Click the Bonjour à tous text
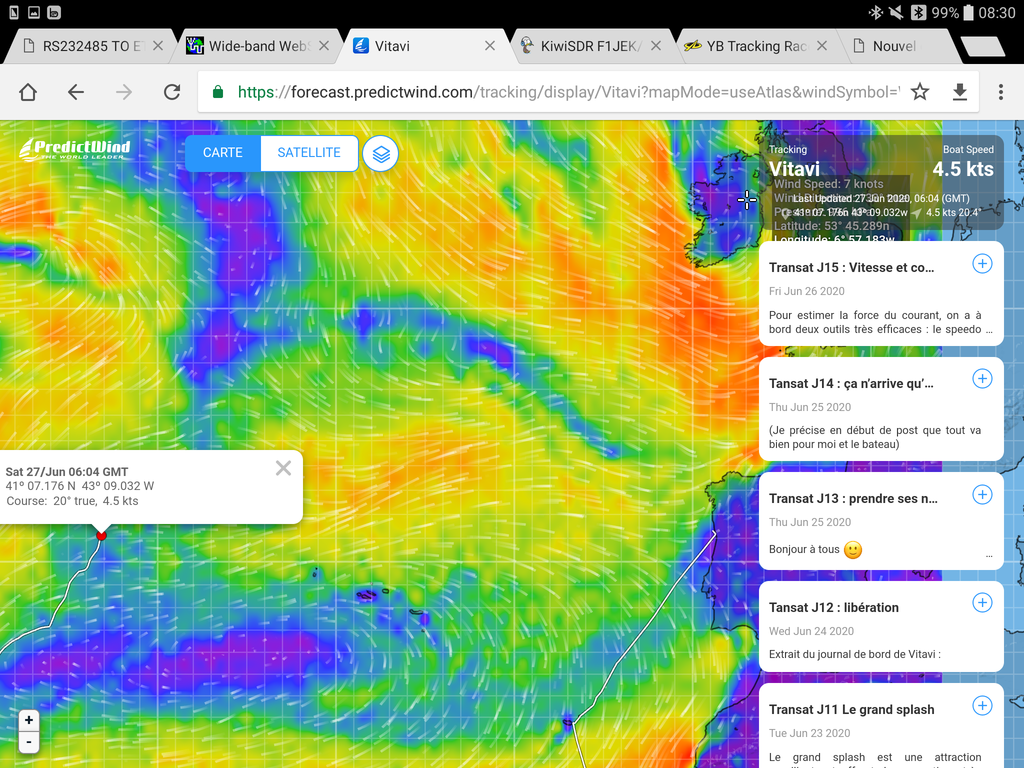Screen dimensions: 1024x768 point(804,549)
